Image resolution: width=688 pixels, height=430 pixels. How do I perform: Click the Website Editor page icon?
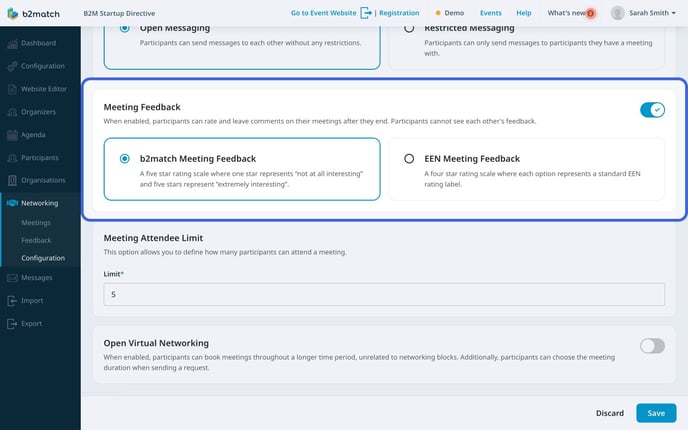tap(12, 89)
